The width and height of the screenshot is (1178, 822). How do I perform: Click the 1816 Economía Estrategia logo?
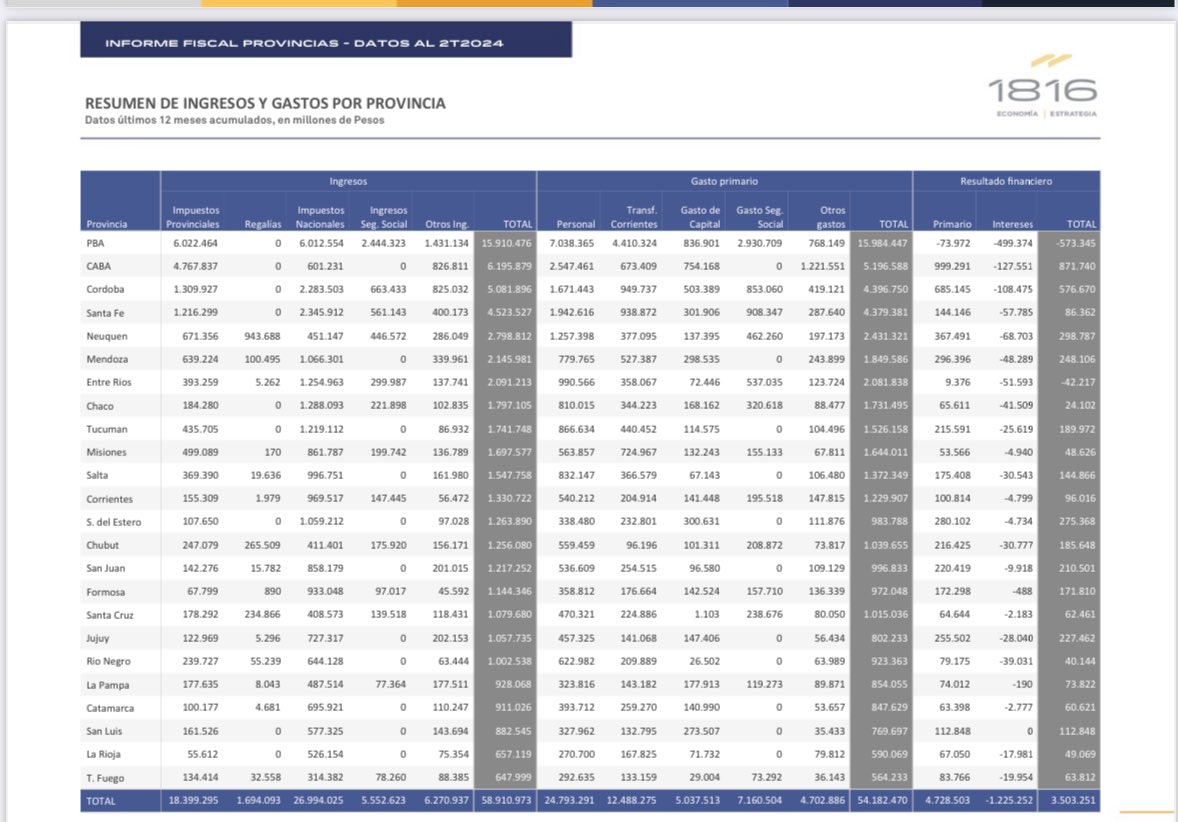coord(1043,86)
